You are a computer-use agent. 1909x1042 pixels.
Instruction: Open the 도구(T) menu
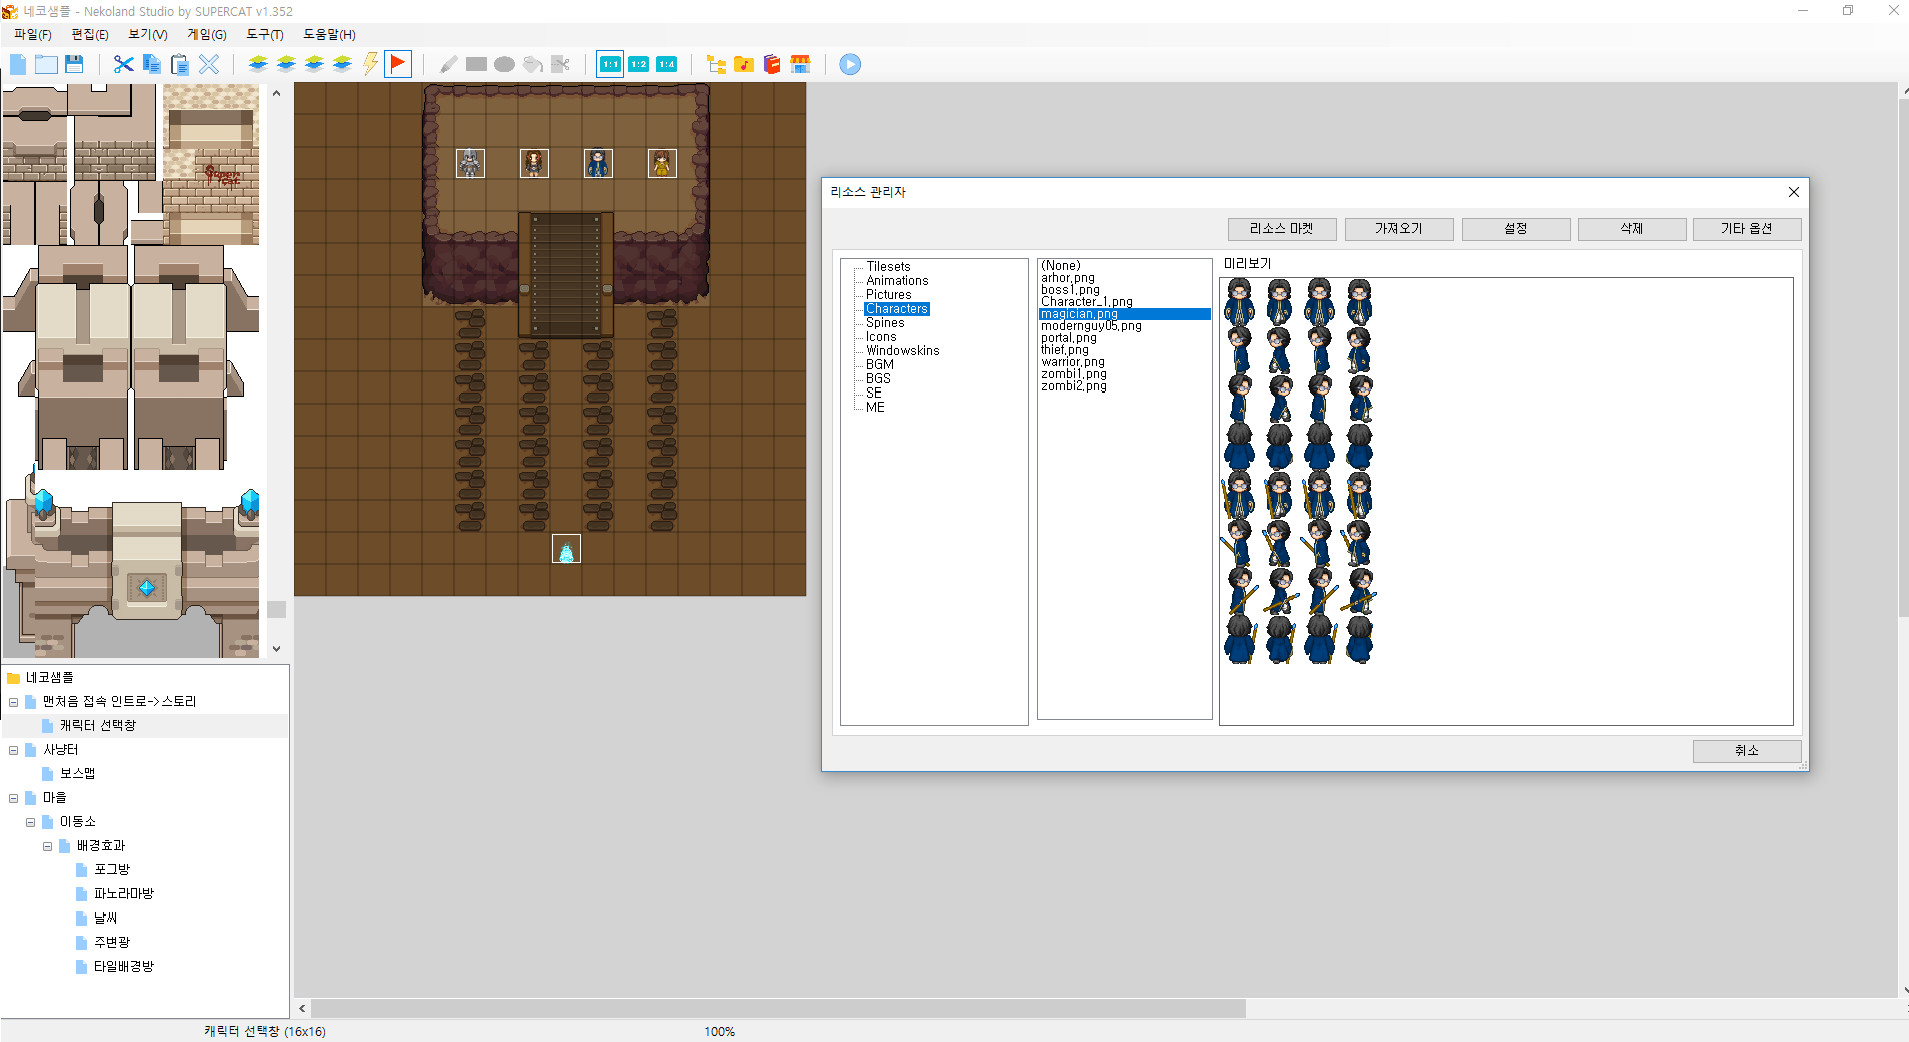click(263, 34)
